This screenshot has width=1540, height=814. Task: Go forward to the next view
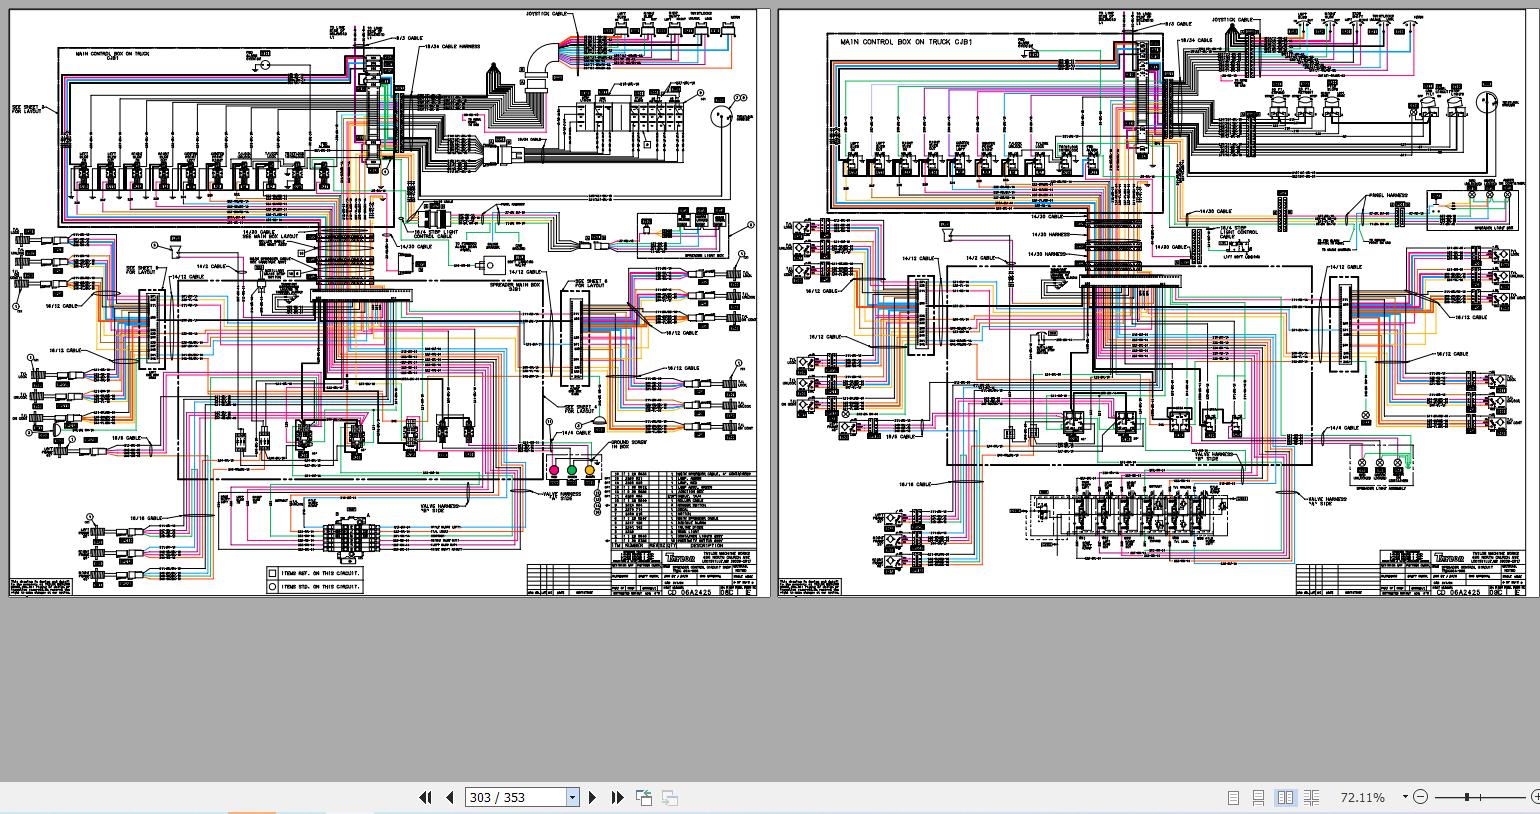point(670,797)
